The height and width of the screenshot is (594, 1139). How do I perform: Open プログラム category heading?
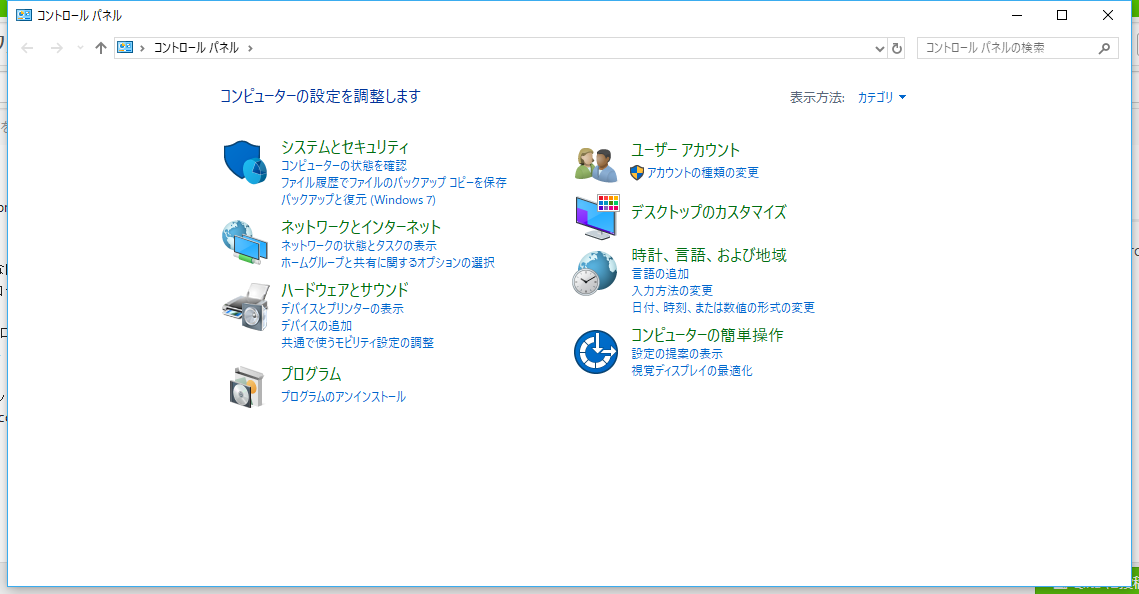(x=311, y=374)
